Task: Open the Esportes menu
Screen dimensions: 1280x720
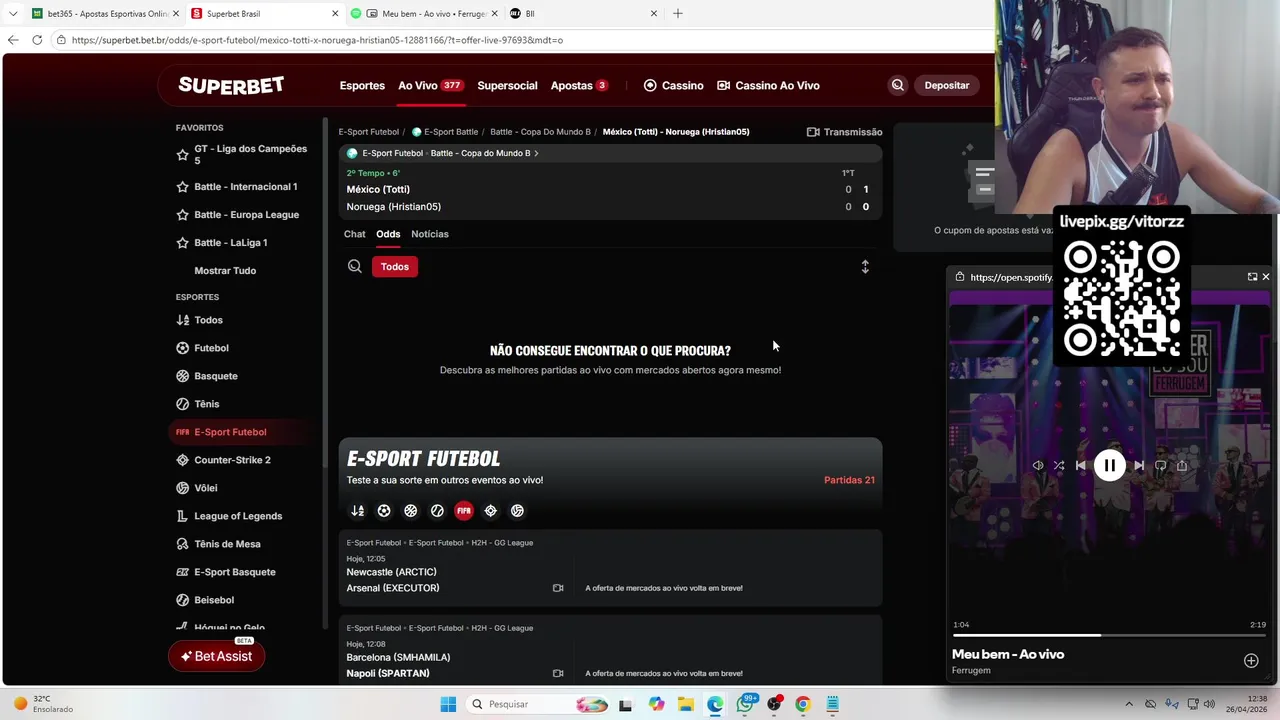Action: (362, 86)
